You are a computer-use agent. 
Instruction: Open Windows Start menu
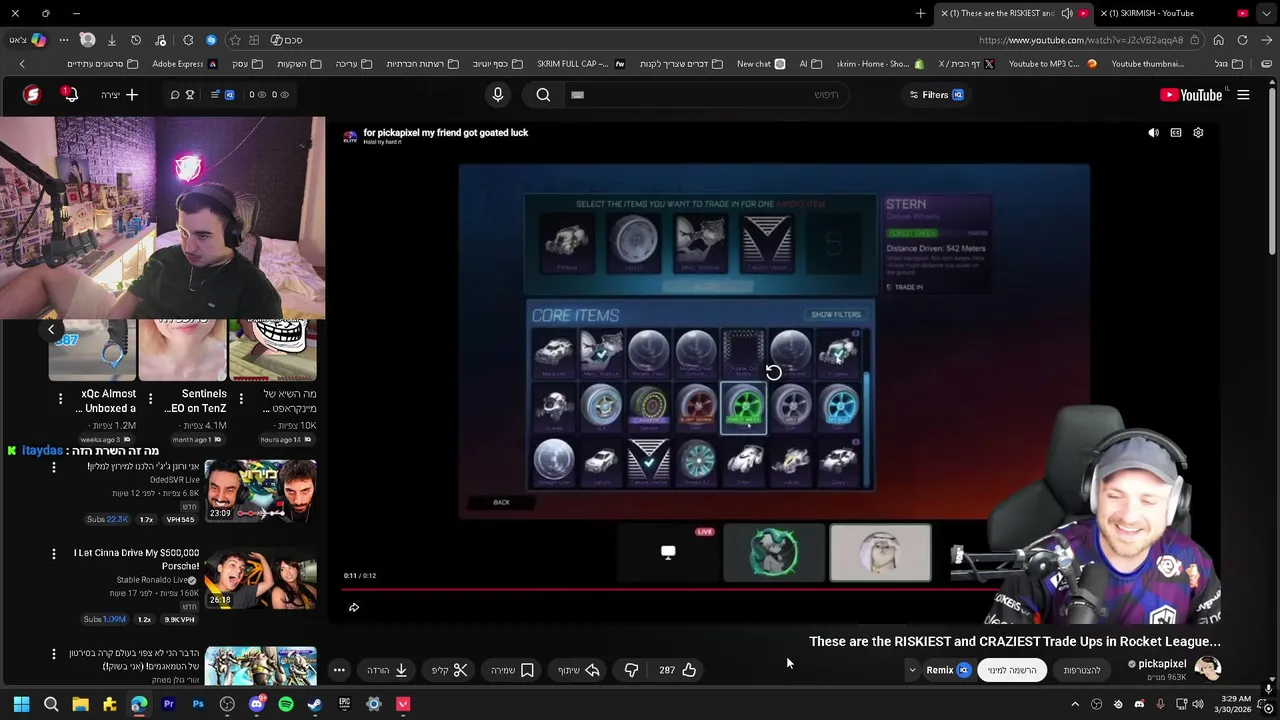tap(21, 704)
